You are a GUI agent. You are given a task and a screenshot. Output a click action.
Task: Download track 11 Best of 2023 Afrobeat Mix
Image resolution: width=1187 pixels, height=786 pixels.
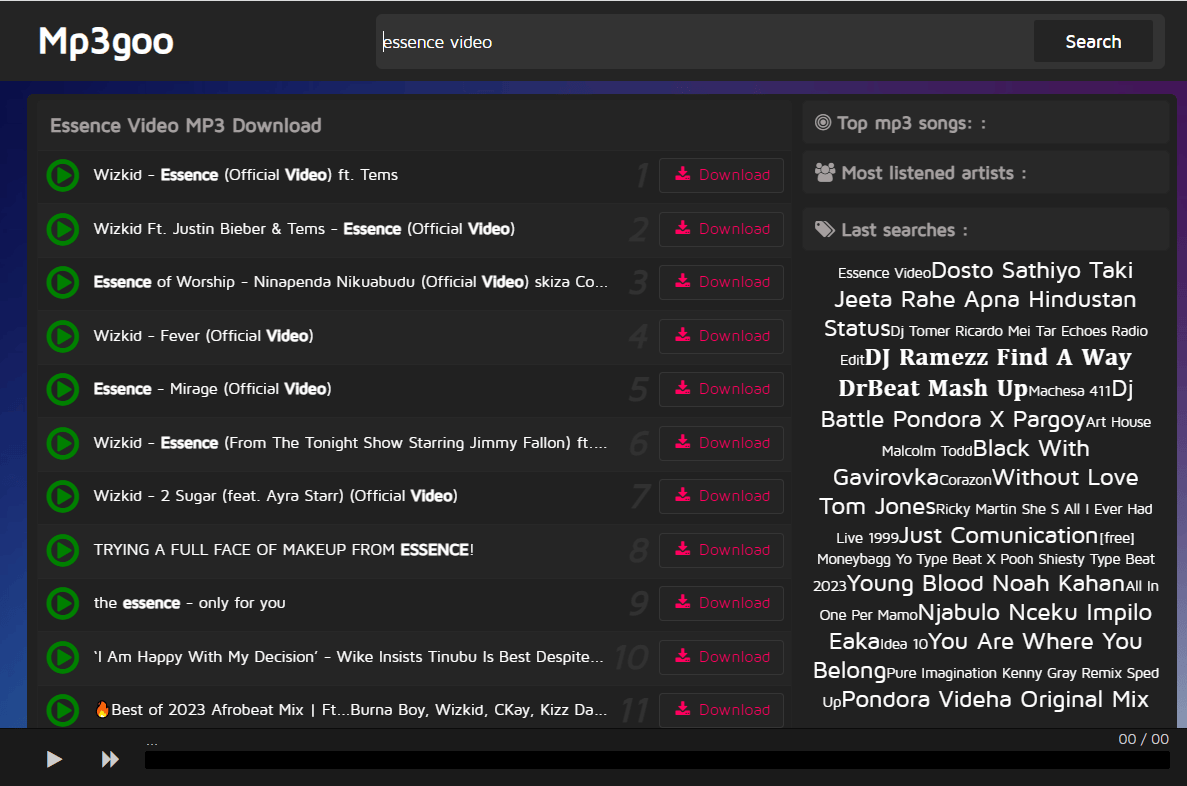pyautogui.click(x=721, y=710)
